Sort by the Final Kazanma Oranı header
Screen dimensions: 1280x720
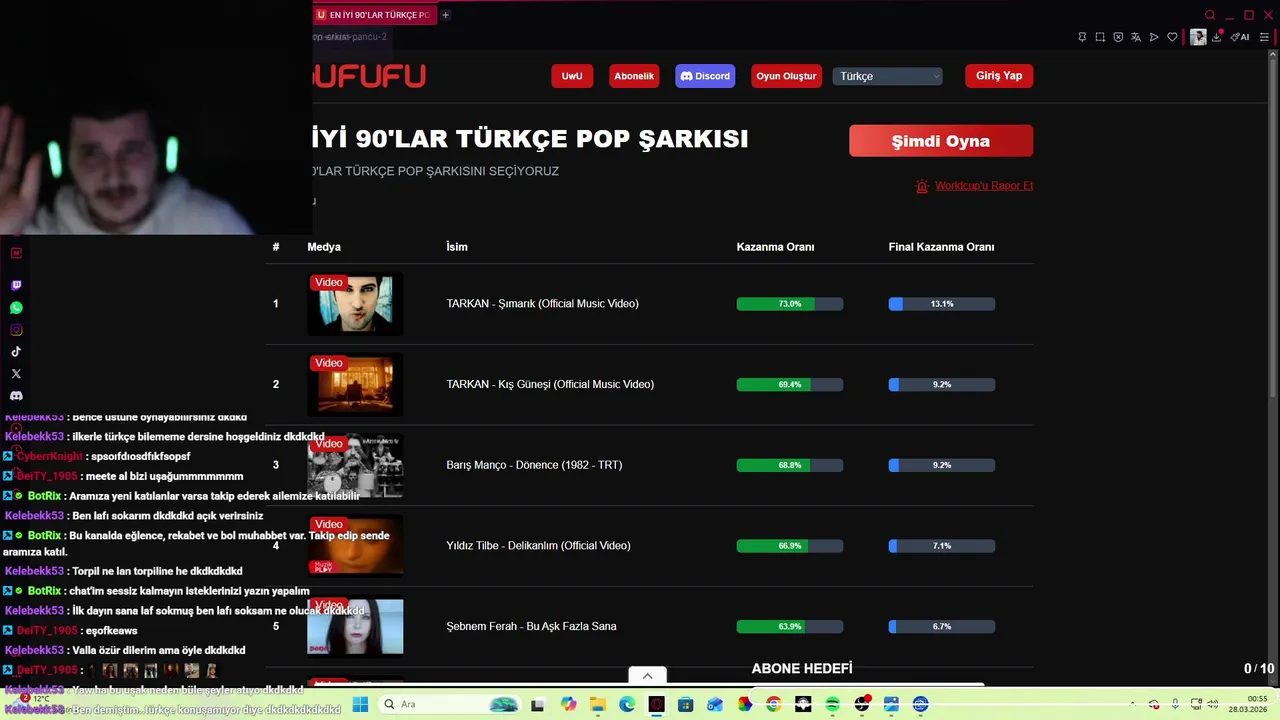[x=941, y=247]
